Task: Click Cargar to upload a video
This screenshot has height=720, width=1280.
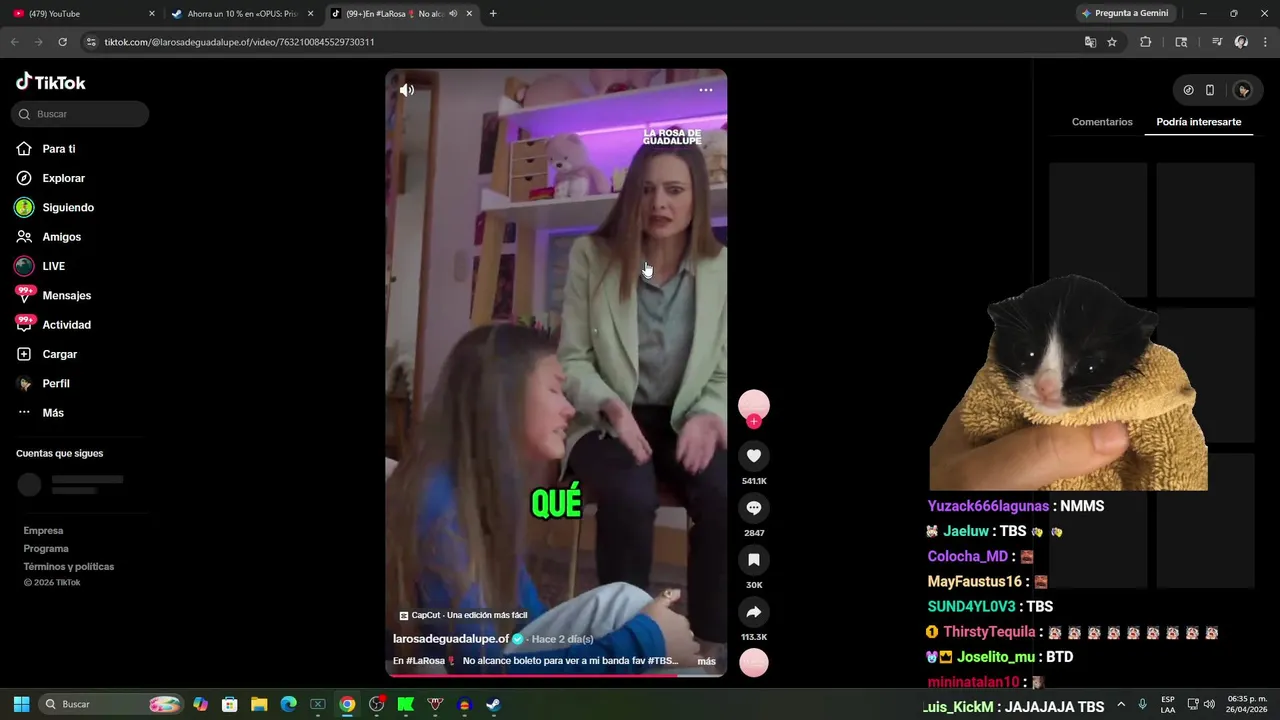Action: (x=60, y=354)
